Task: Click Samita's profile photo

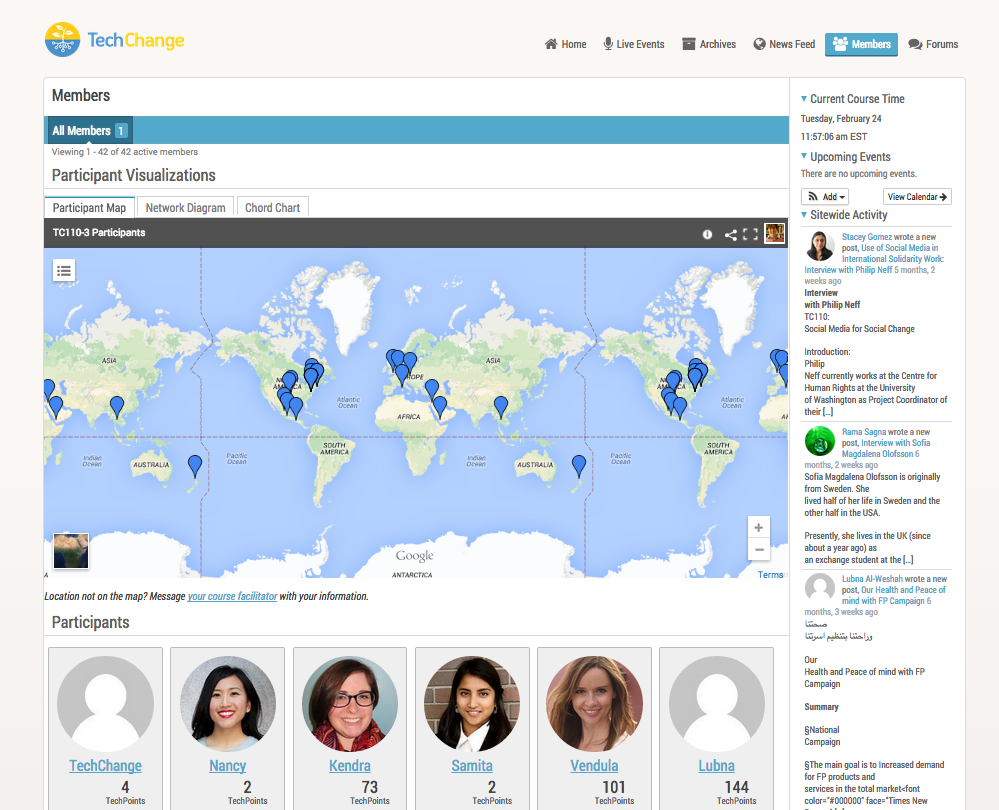Action: (472, 704)
